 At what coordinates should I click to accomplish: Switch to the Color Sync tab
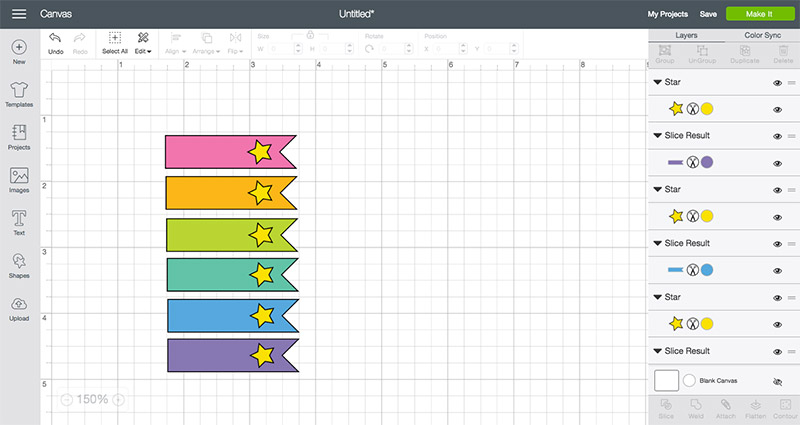[762, 35]
